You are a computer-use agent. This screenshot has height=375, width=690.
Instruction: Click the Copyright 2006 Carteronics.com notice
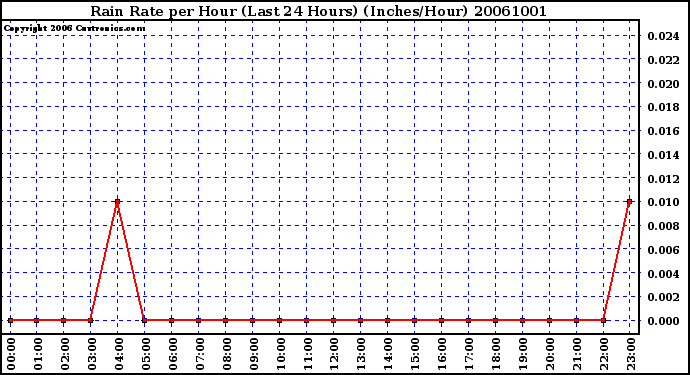(74, 28)
